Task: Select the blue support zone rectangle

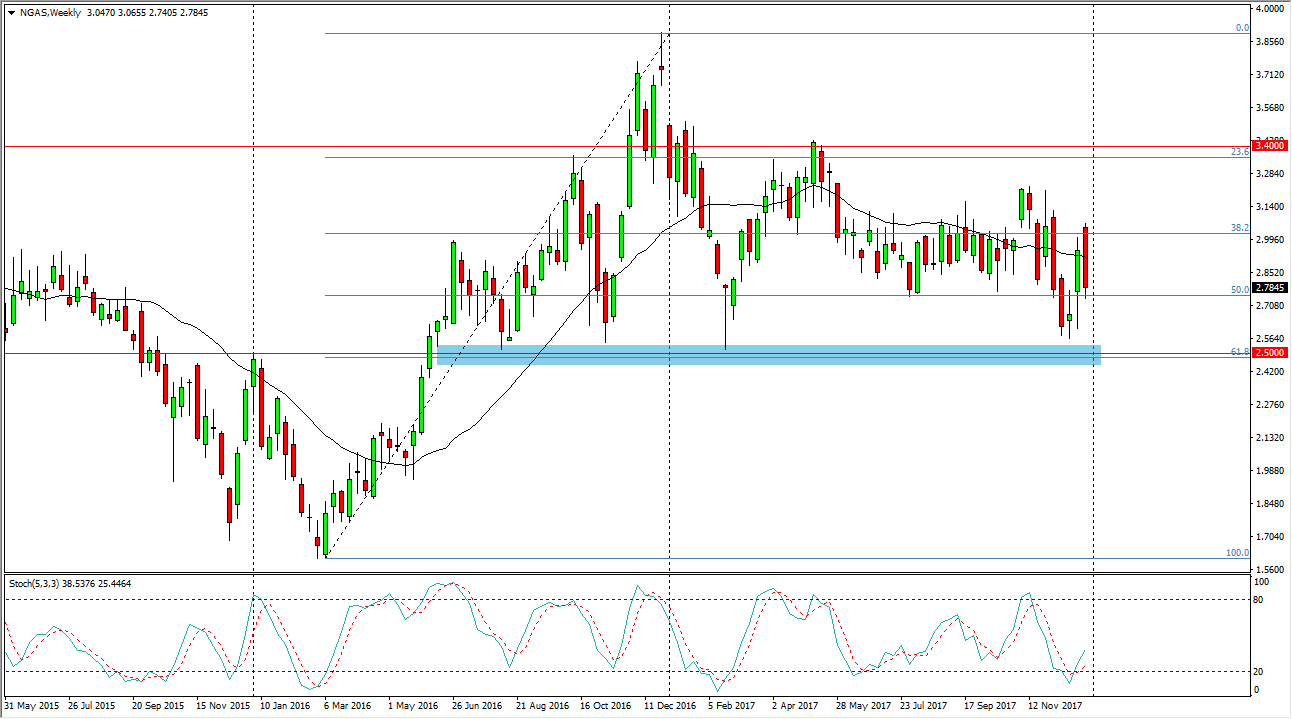Action: (x=768, y=355)
